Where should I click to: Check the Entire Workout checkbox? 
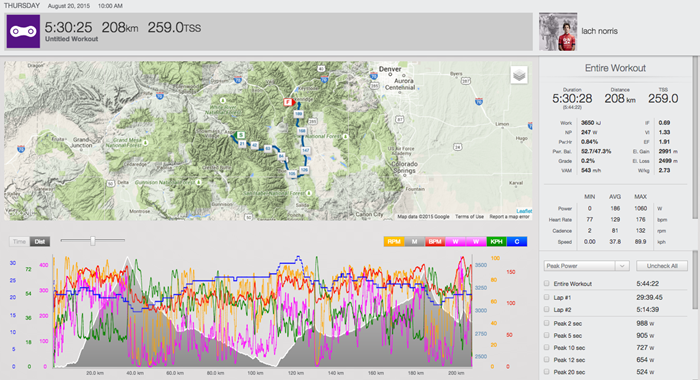[547, 284]
